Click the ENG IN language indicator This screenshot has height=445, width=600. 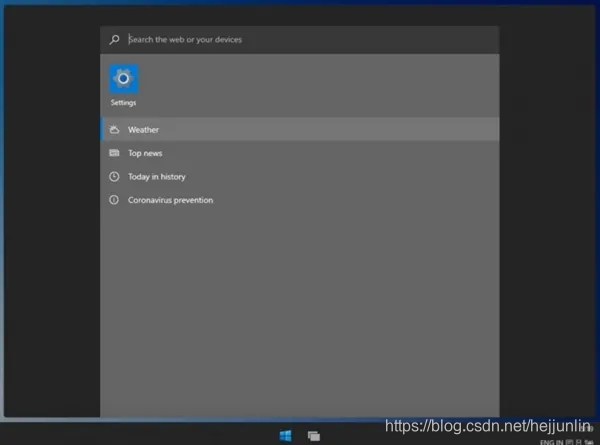551,442
